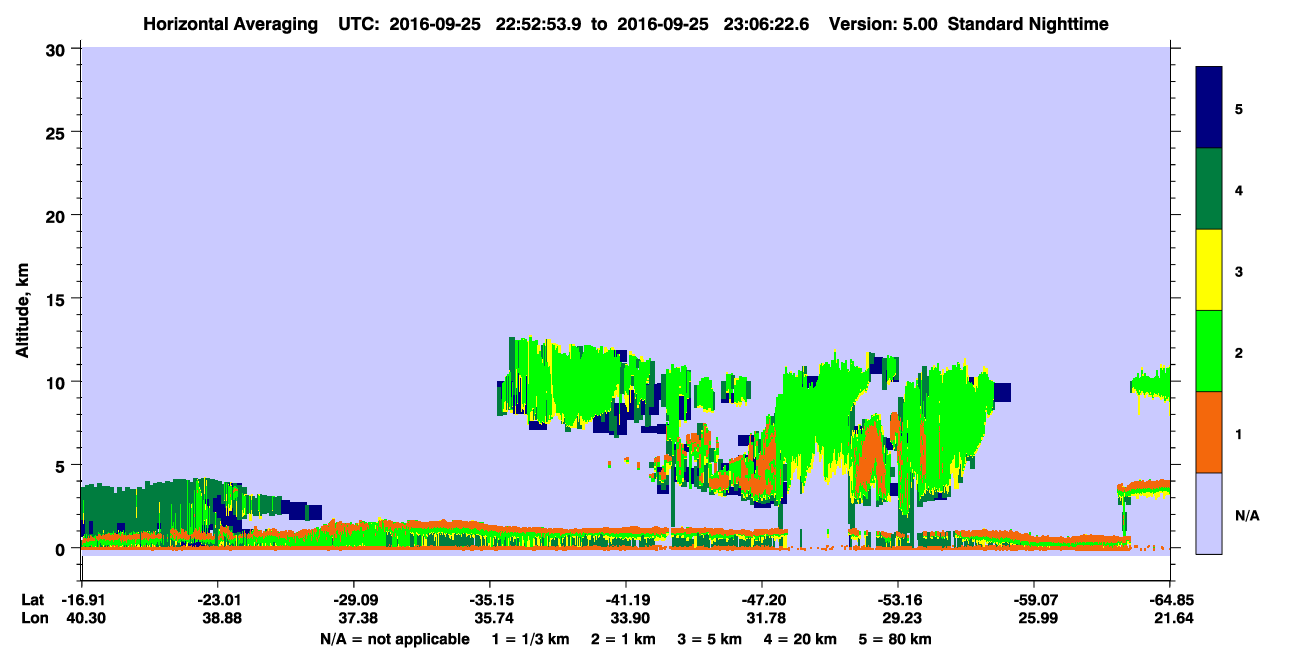Click the 'Lat' row label
This screenshot has width=1300, height=667.
[x=32, y=600]
